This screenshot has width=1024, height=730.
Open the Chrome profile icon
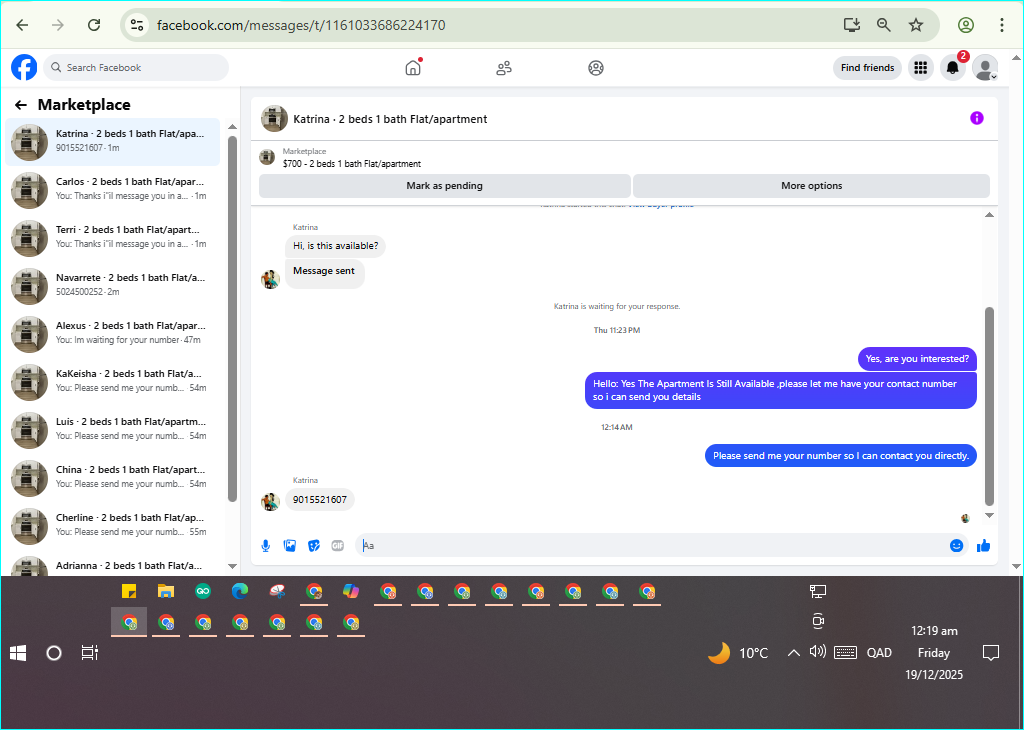tap(966, 25)
